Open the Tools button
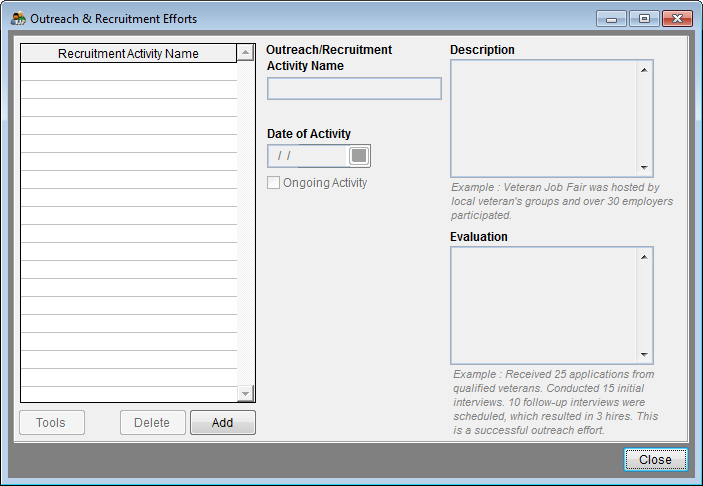Viewport: 703px width, 486px height. coord(52,422)
